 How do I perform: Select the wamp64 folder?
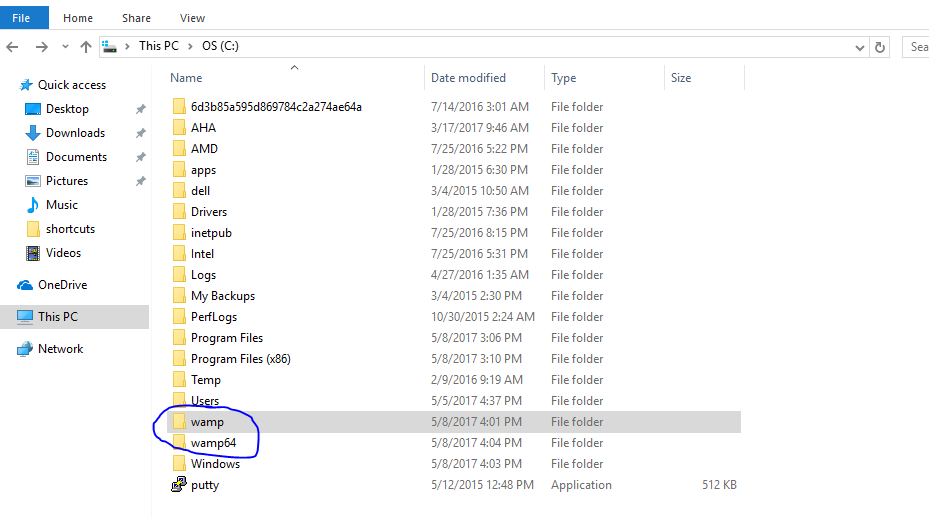(213, 443)
